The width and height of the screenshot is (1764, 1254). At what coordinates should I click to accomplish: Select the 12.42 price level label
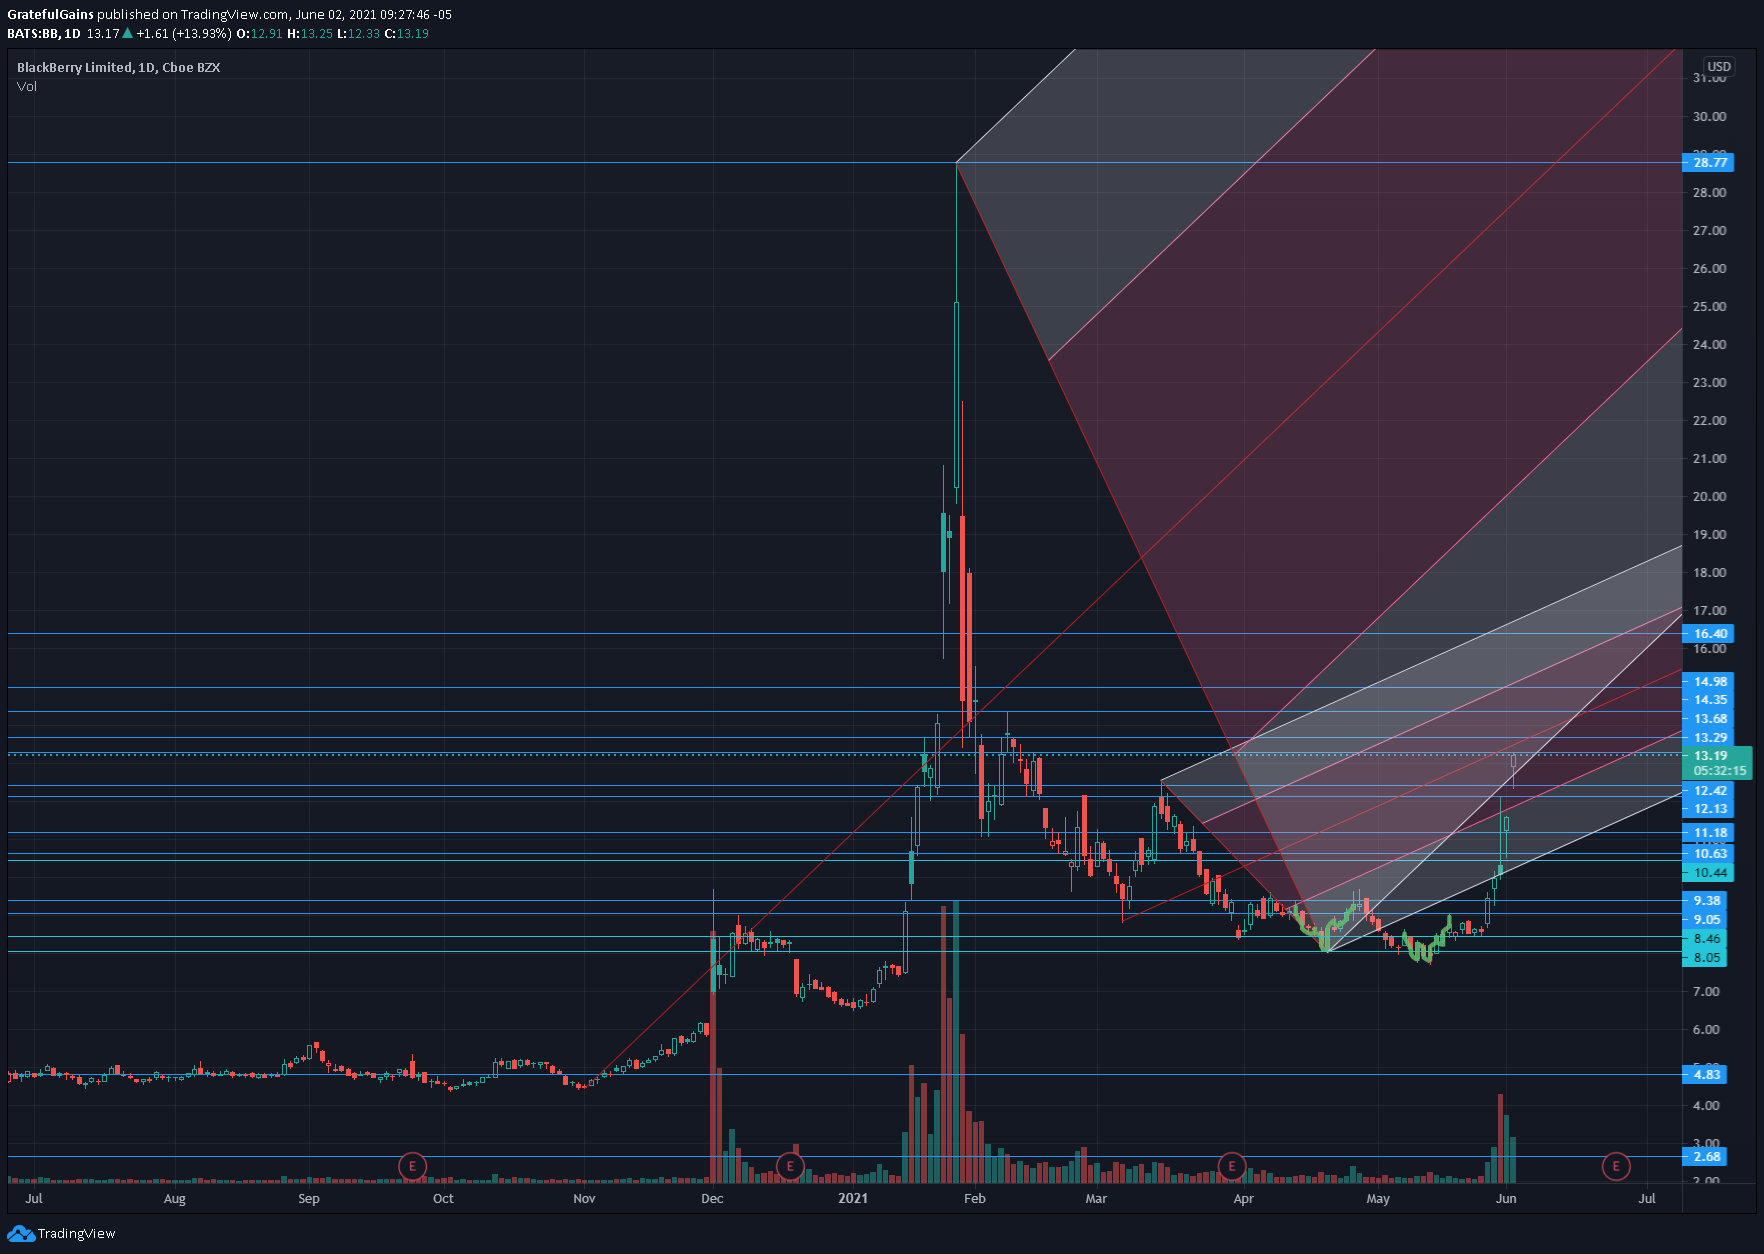1709,790
